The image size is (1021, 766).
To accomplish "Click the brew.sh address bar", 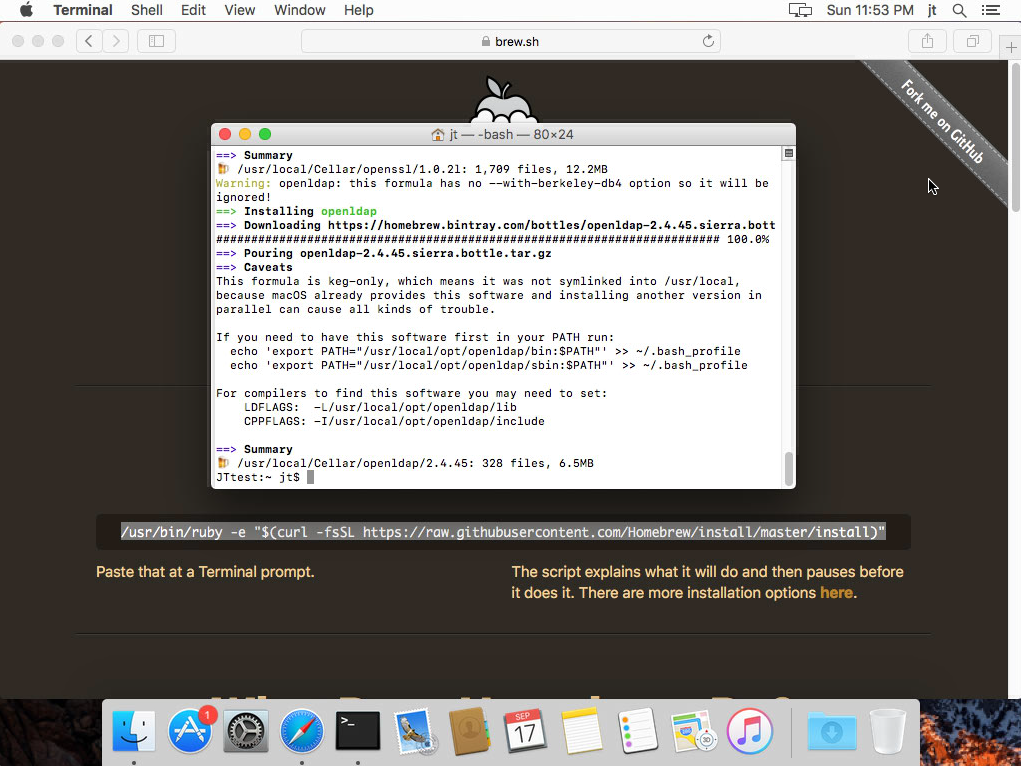I will click(x=510, y=41).
